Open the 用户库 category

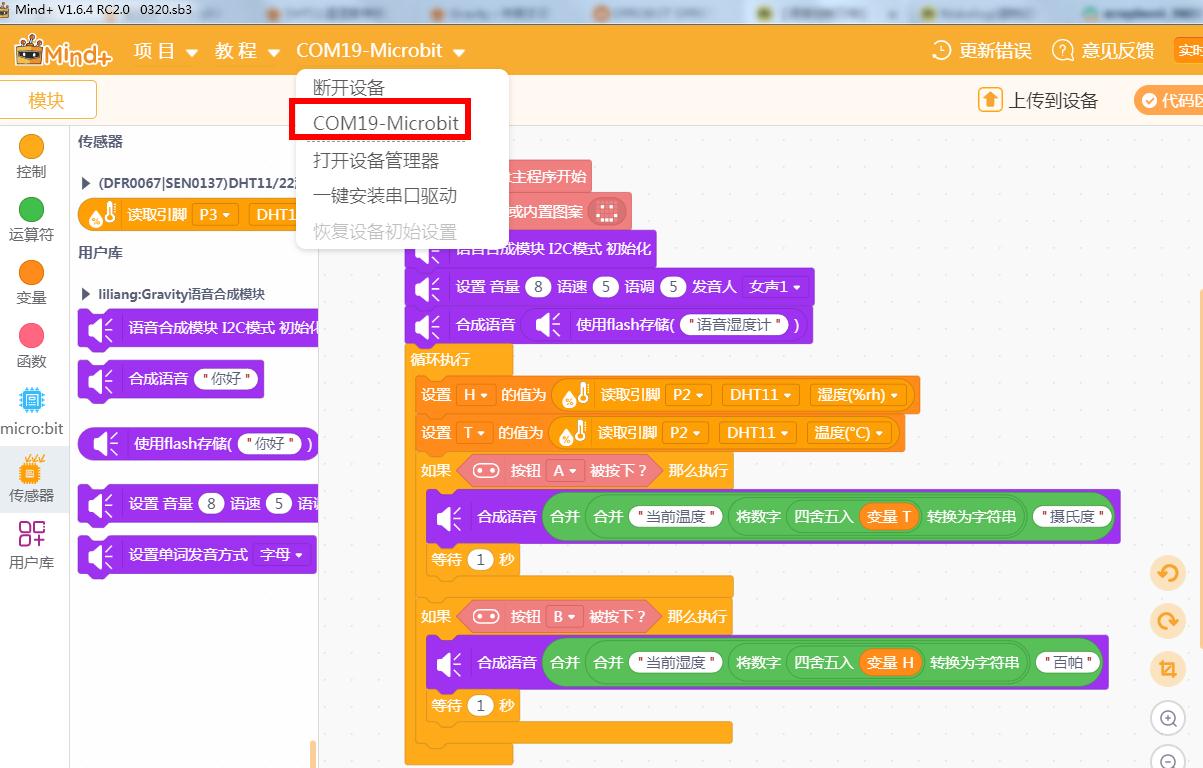coord(32,544)
